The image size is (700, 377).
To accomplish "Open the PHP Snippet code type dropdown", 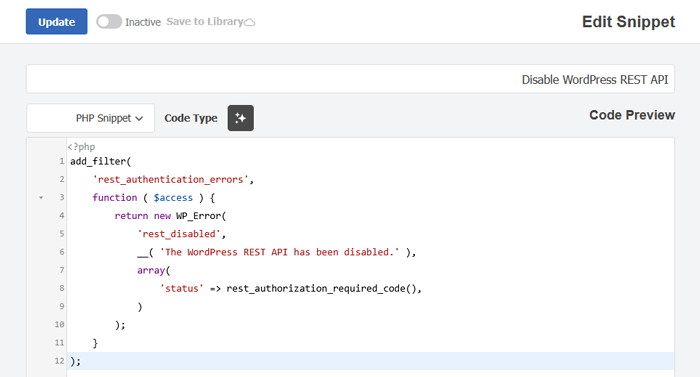I will click(x=91, y=118).
